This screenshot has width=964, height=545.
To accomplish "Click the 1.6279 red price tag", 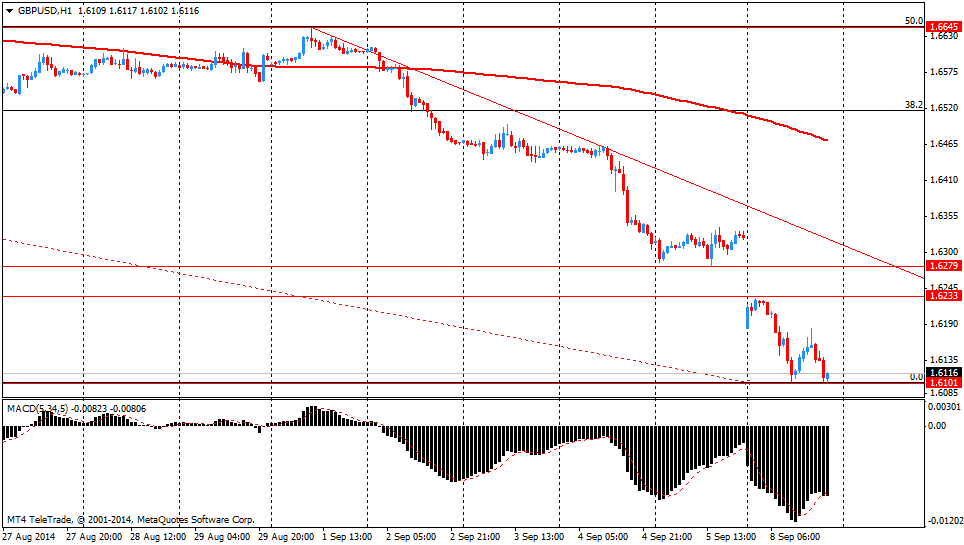I will tap(943, 266).
